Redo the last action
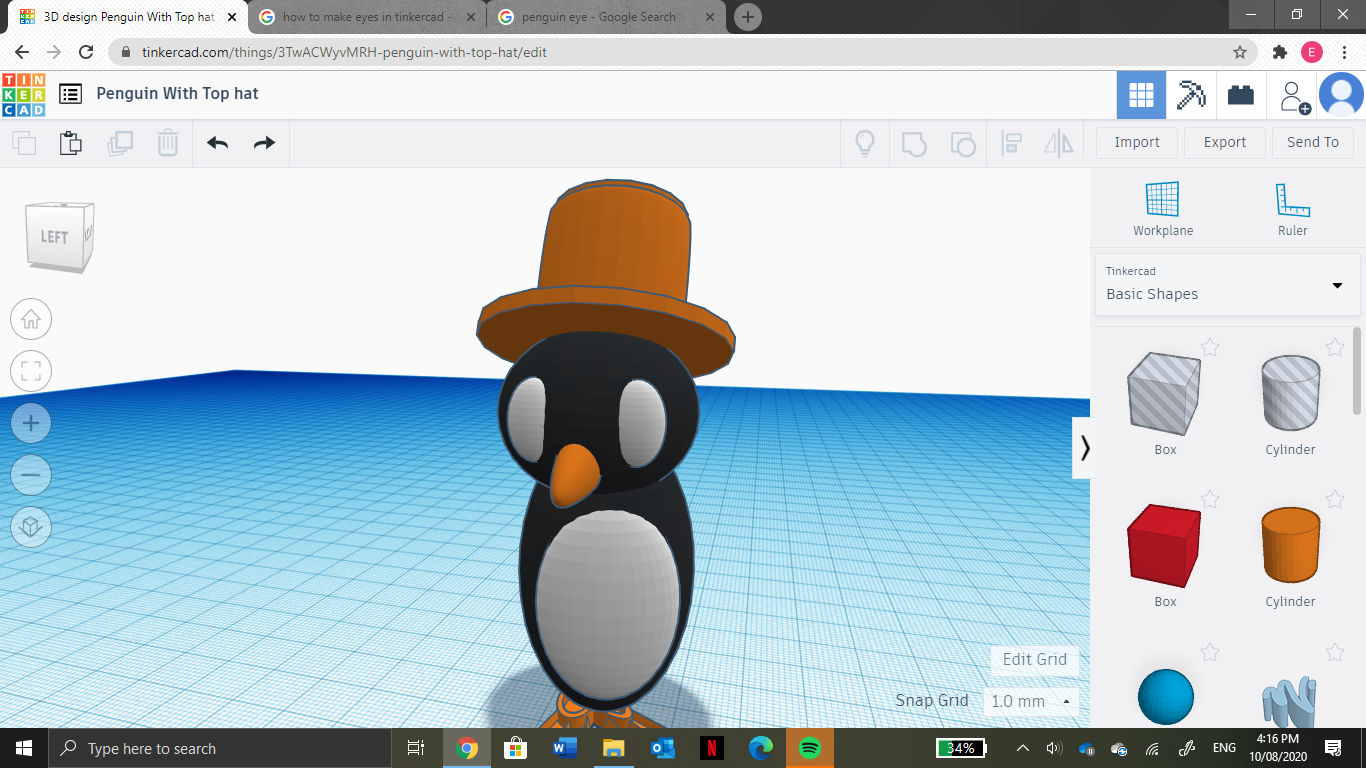Image resolution: width=1366 pixels, height=768 pixels. tap(264, 143)
